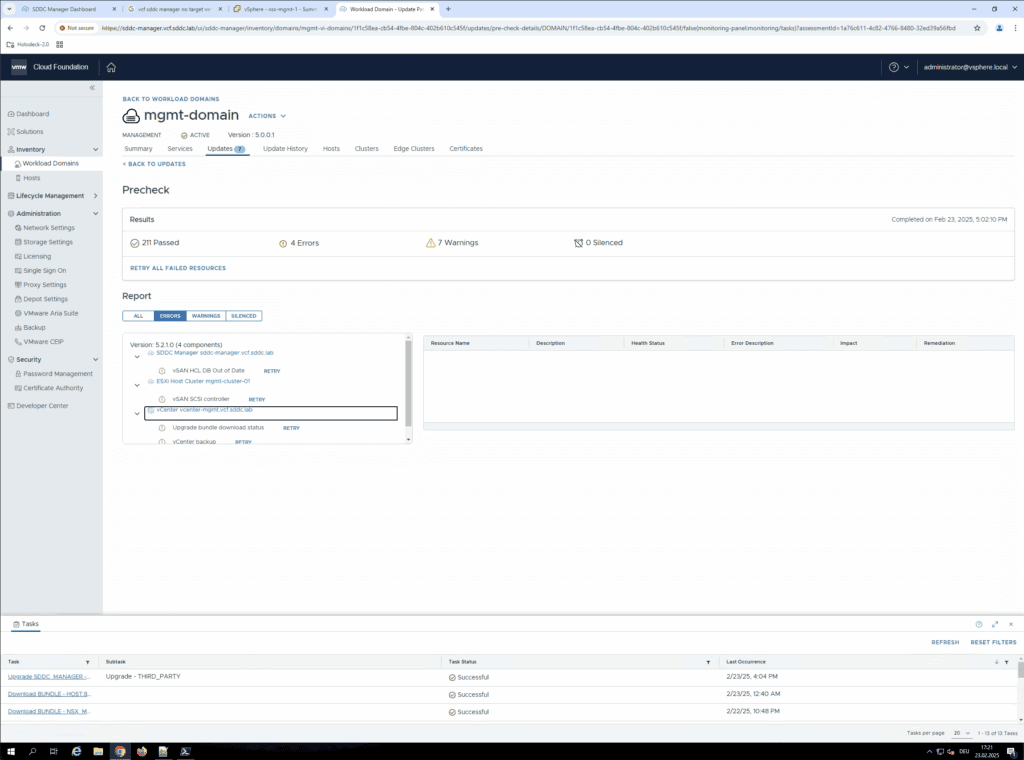Collapse the Administration section

(x=95, y=214)
